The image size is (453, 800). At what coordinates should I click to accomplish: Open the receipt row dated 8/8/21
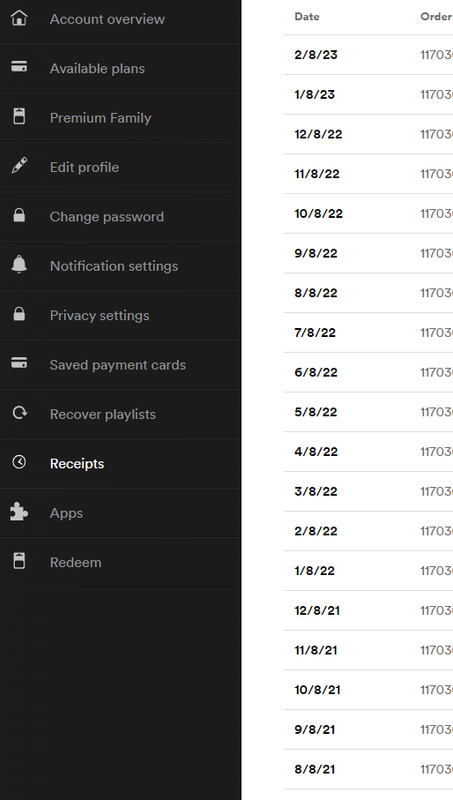tap(368, 769)
